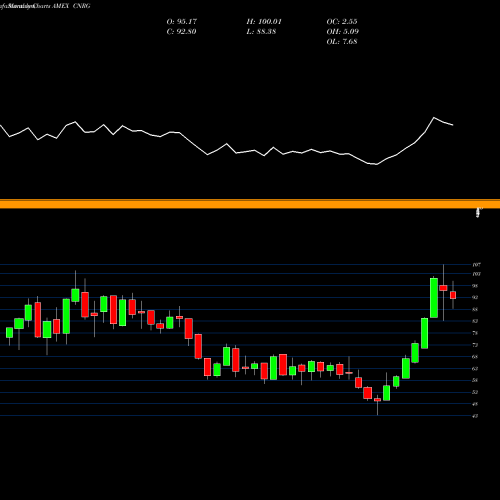The height and width of the screenshot is (500, 500).
Task: Click the 48 price axis label
Action: pos(475,404)
